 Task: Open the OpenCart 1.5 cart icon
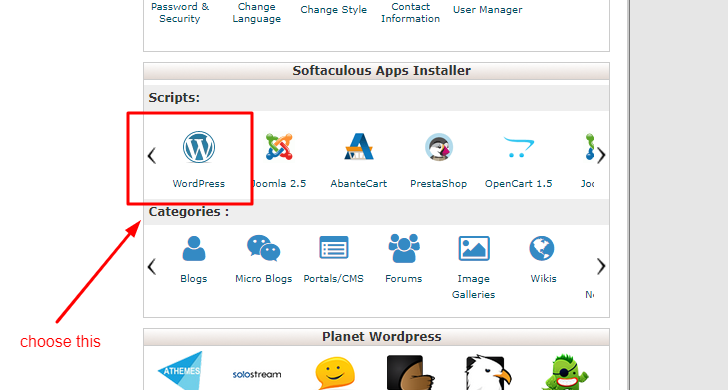(519, 147)
